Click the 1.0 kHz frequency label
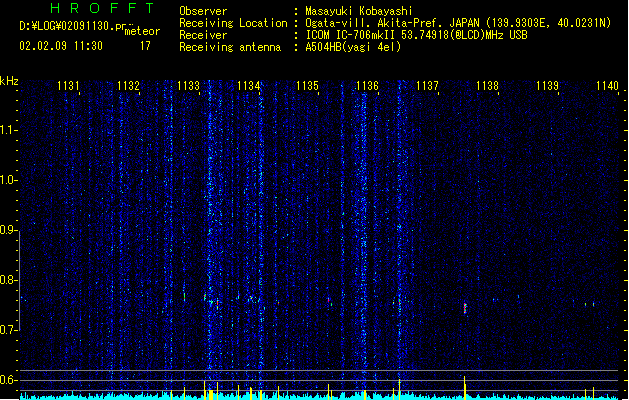 pyautogui.click(x=8, y=180)
